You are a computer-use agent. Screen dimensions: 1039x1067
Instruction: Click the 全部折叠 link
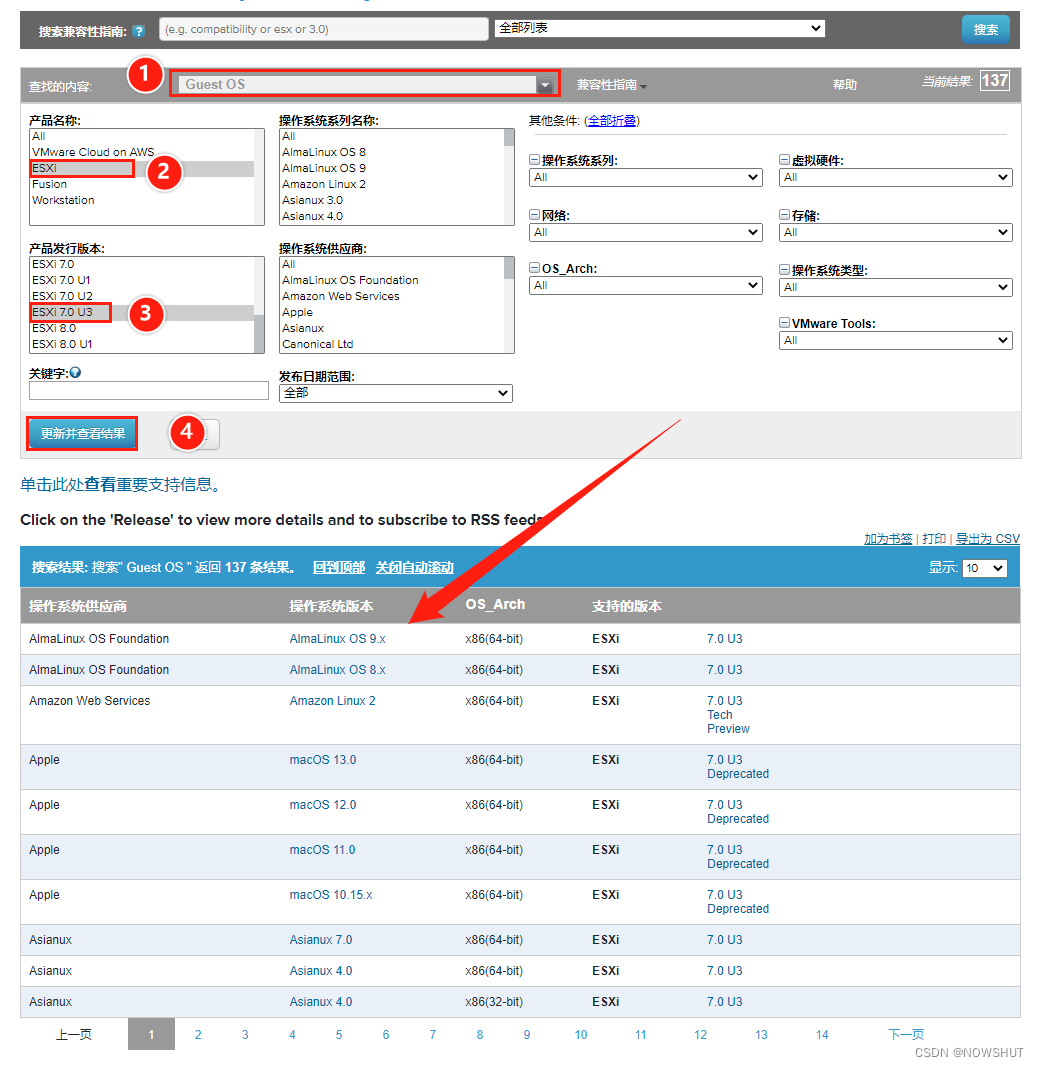(x=612, y=120)
